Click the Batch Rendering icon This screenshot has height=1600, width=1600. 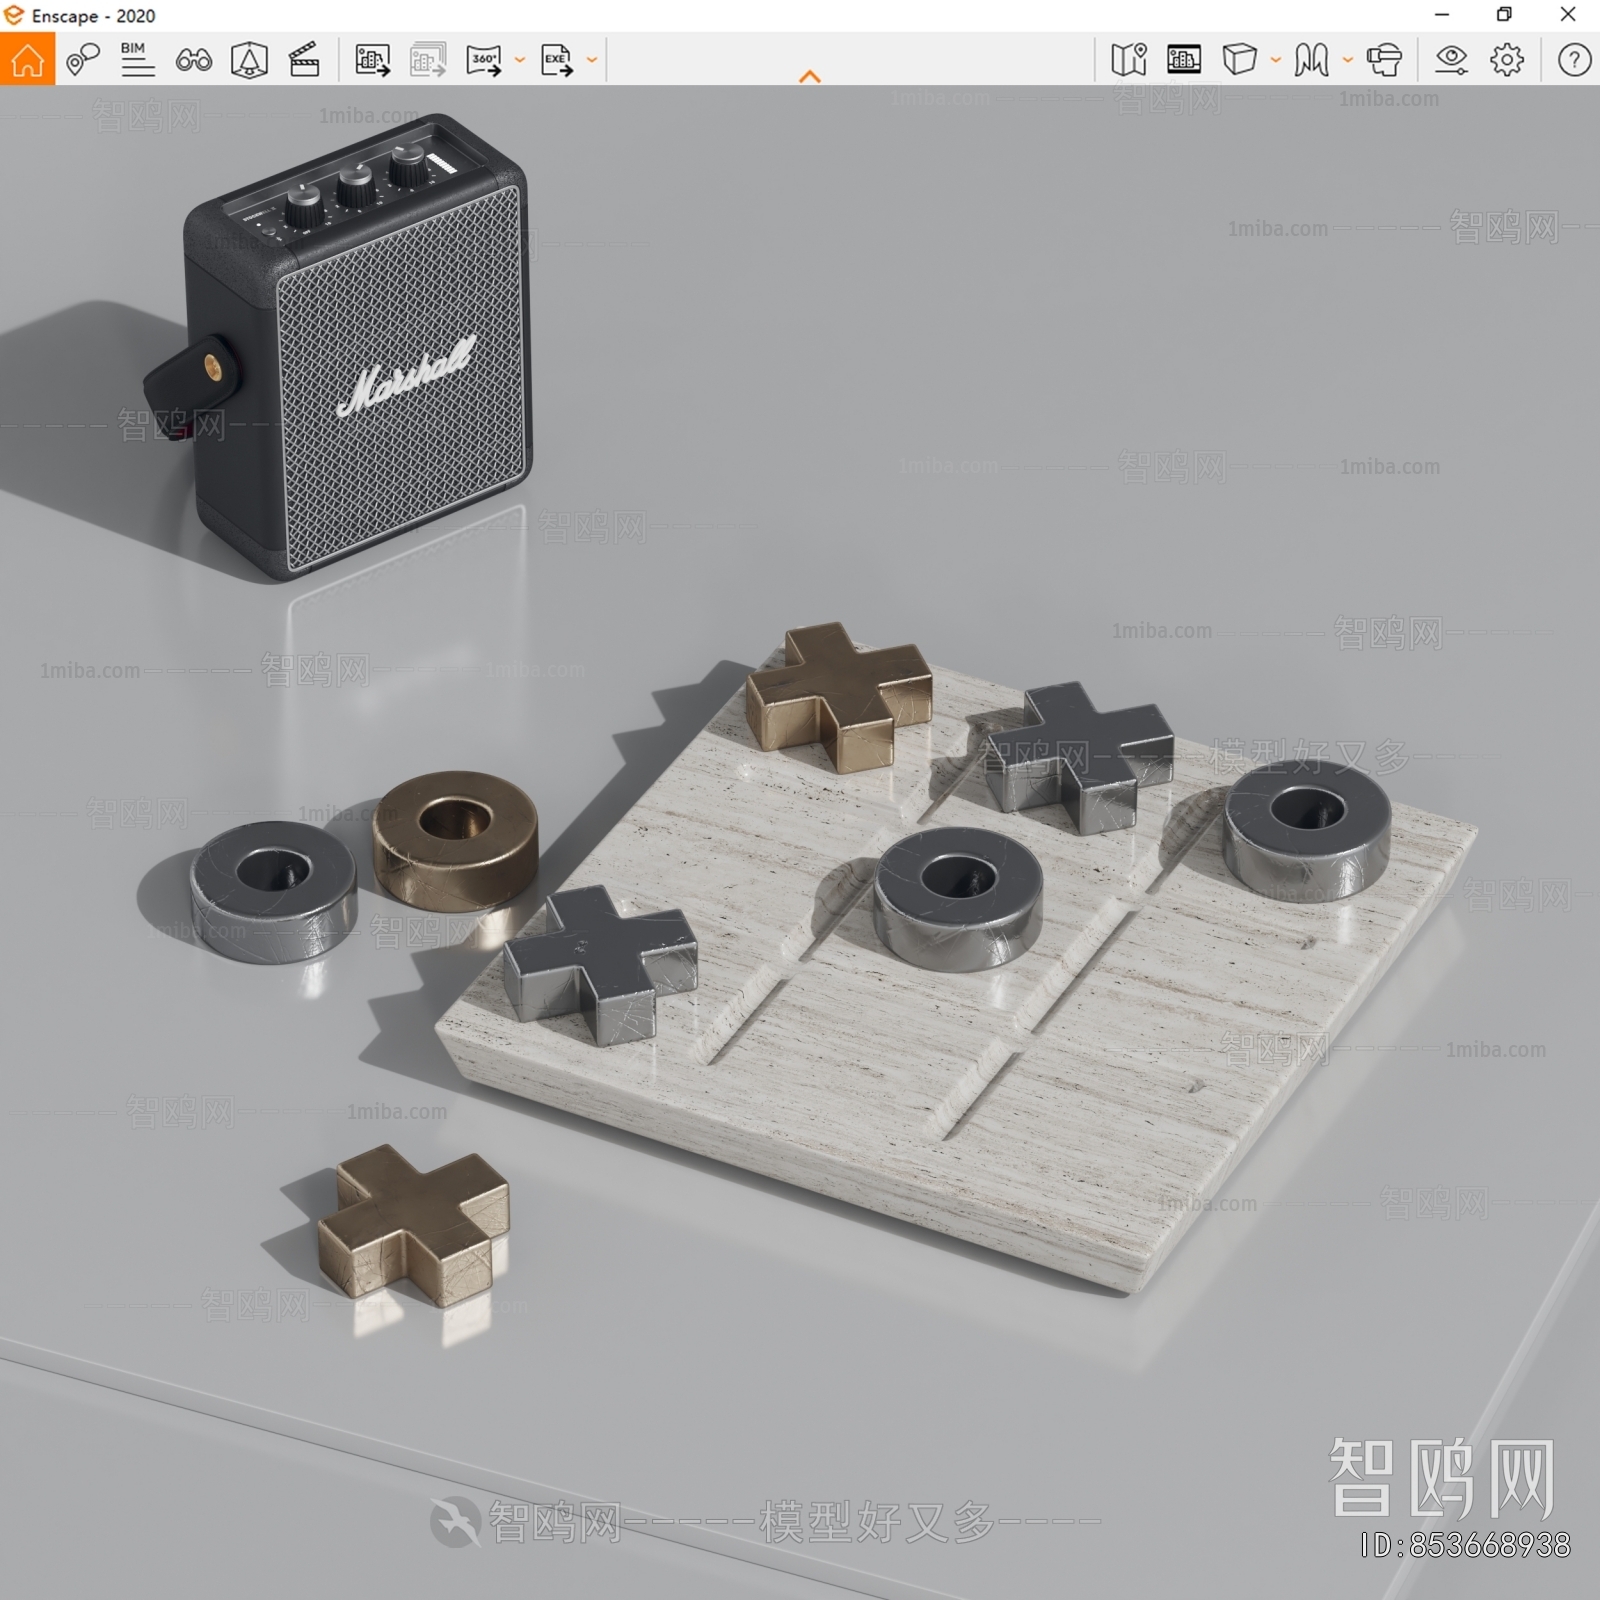(x=428, y=60)
